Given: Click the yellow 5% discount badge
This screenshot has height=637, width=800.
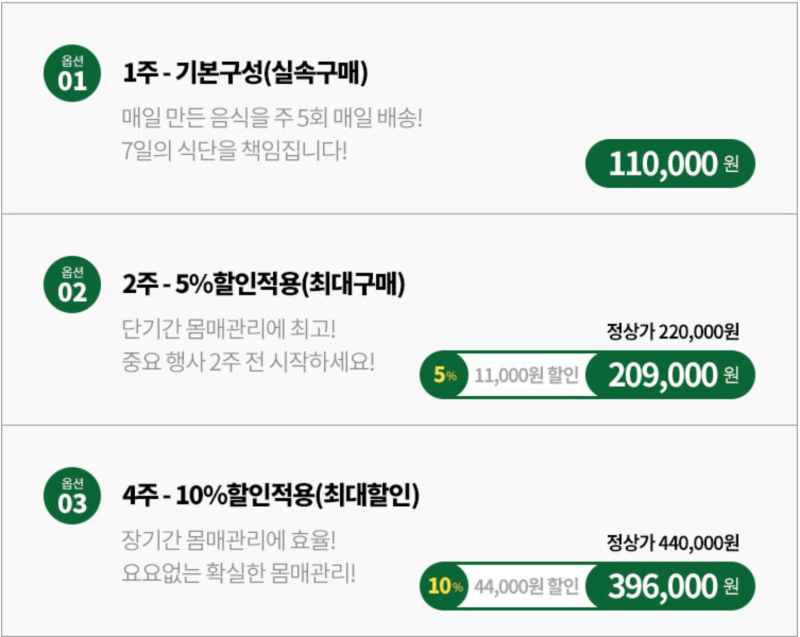Looking at the screenshot, I should pos(445,375).
